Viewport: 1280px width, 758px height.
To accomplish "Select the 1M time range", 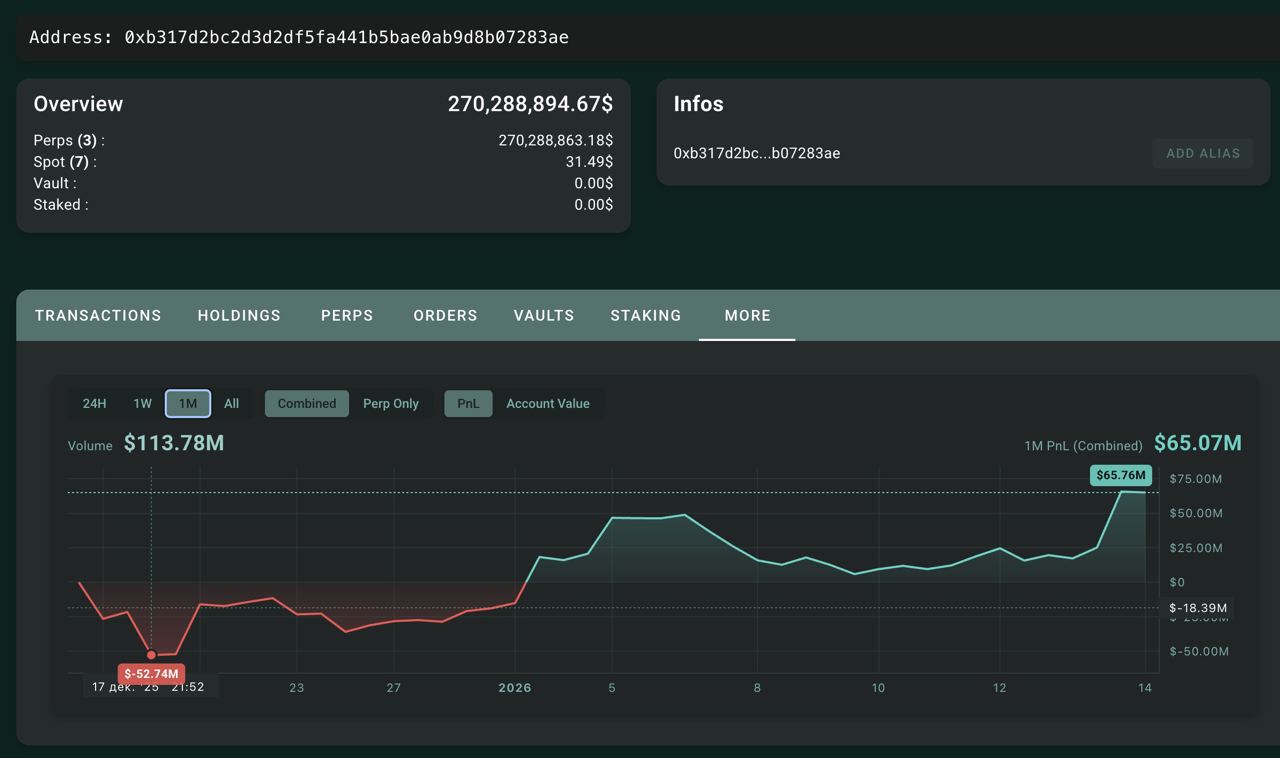I will [188, 404].
